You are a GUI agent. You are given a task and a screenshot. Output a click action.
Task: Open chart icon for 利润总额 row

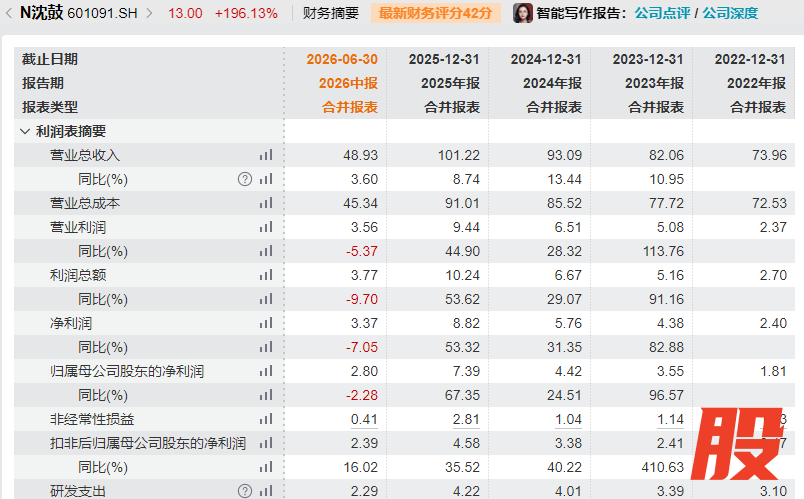[266, 275]
